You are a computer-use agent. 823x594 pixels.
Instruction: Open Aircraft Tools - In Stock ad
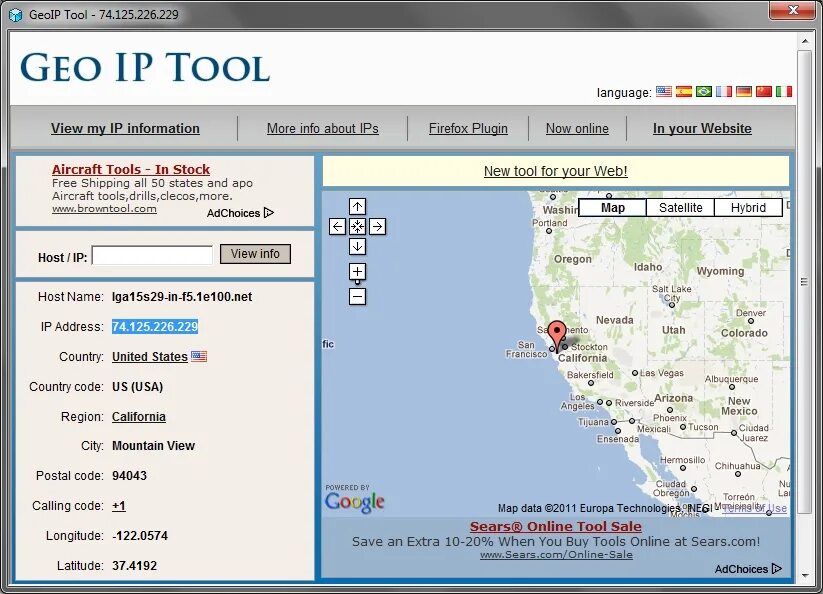point(131,169)
